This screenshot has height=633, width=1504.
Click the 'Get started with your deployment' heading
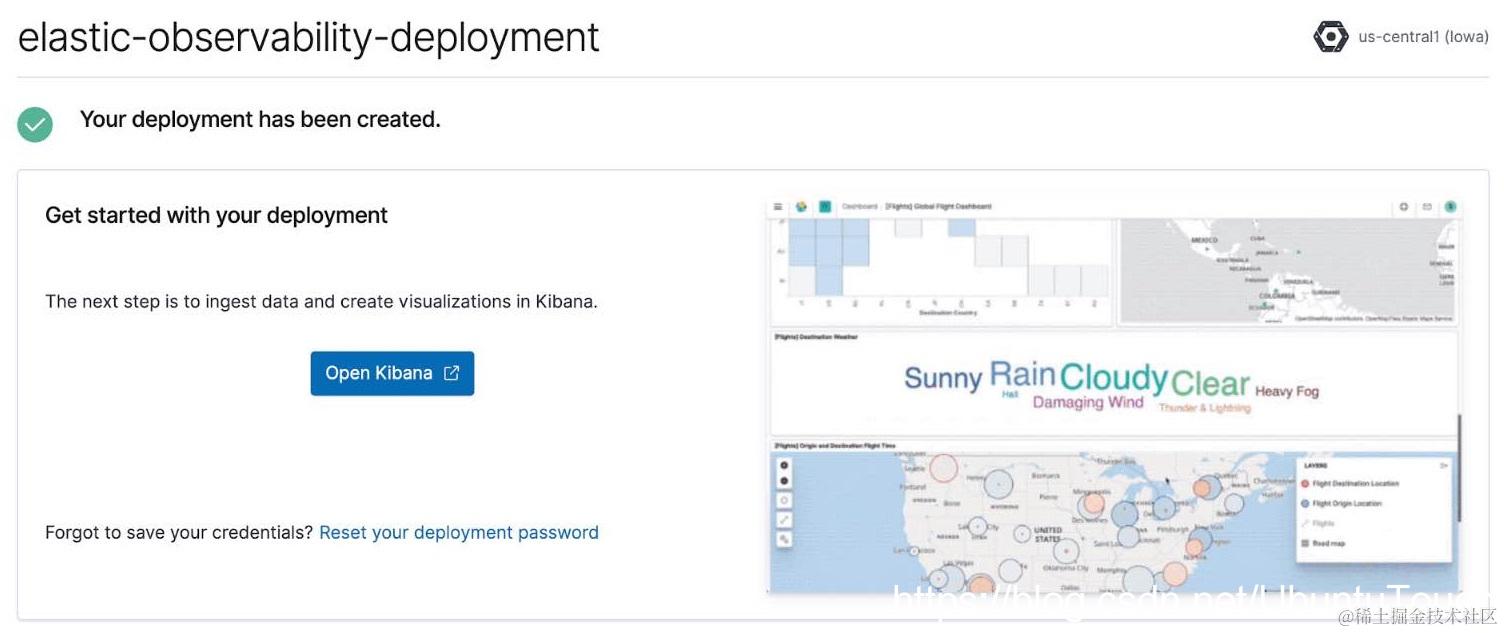(216, 215)
